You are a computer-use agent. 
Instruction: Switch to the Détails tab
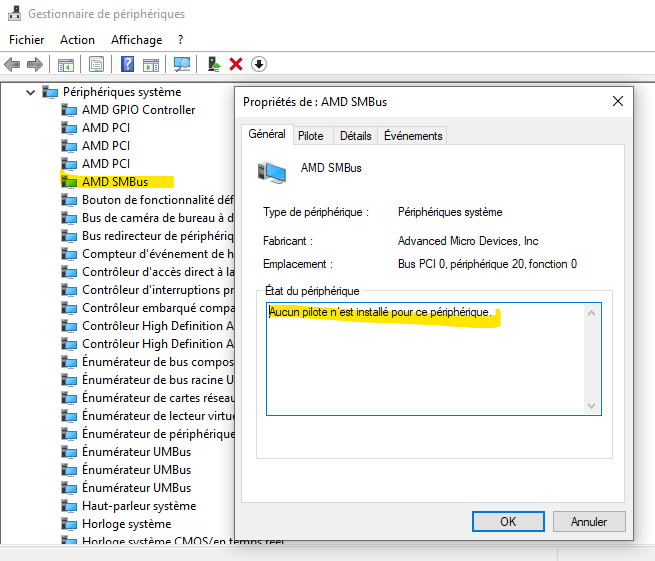355,136
